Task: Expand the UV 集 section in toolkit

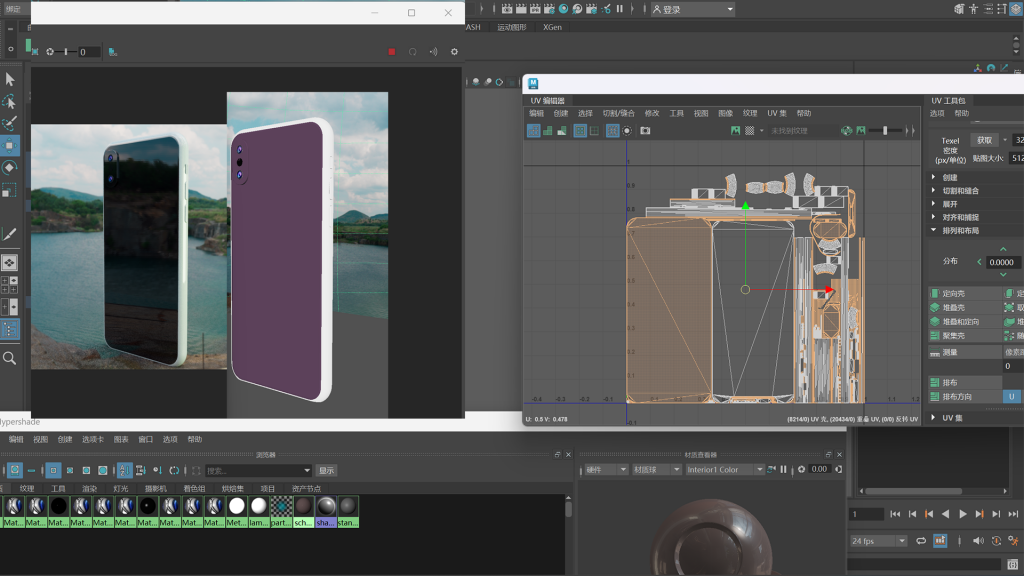Action: [x=933, y=417]
